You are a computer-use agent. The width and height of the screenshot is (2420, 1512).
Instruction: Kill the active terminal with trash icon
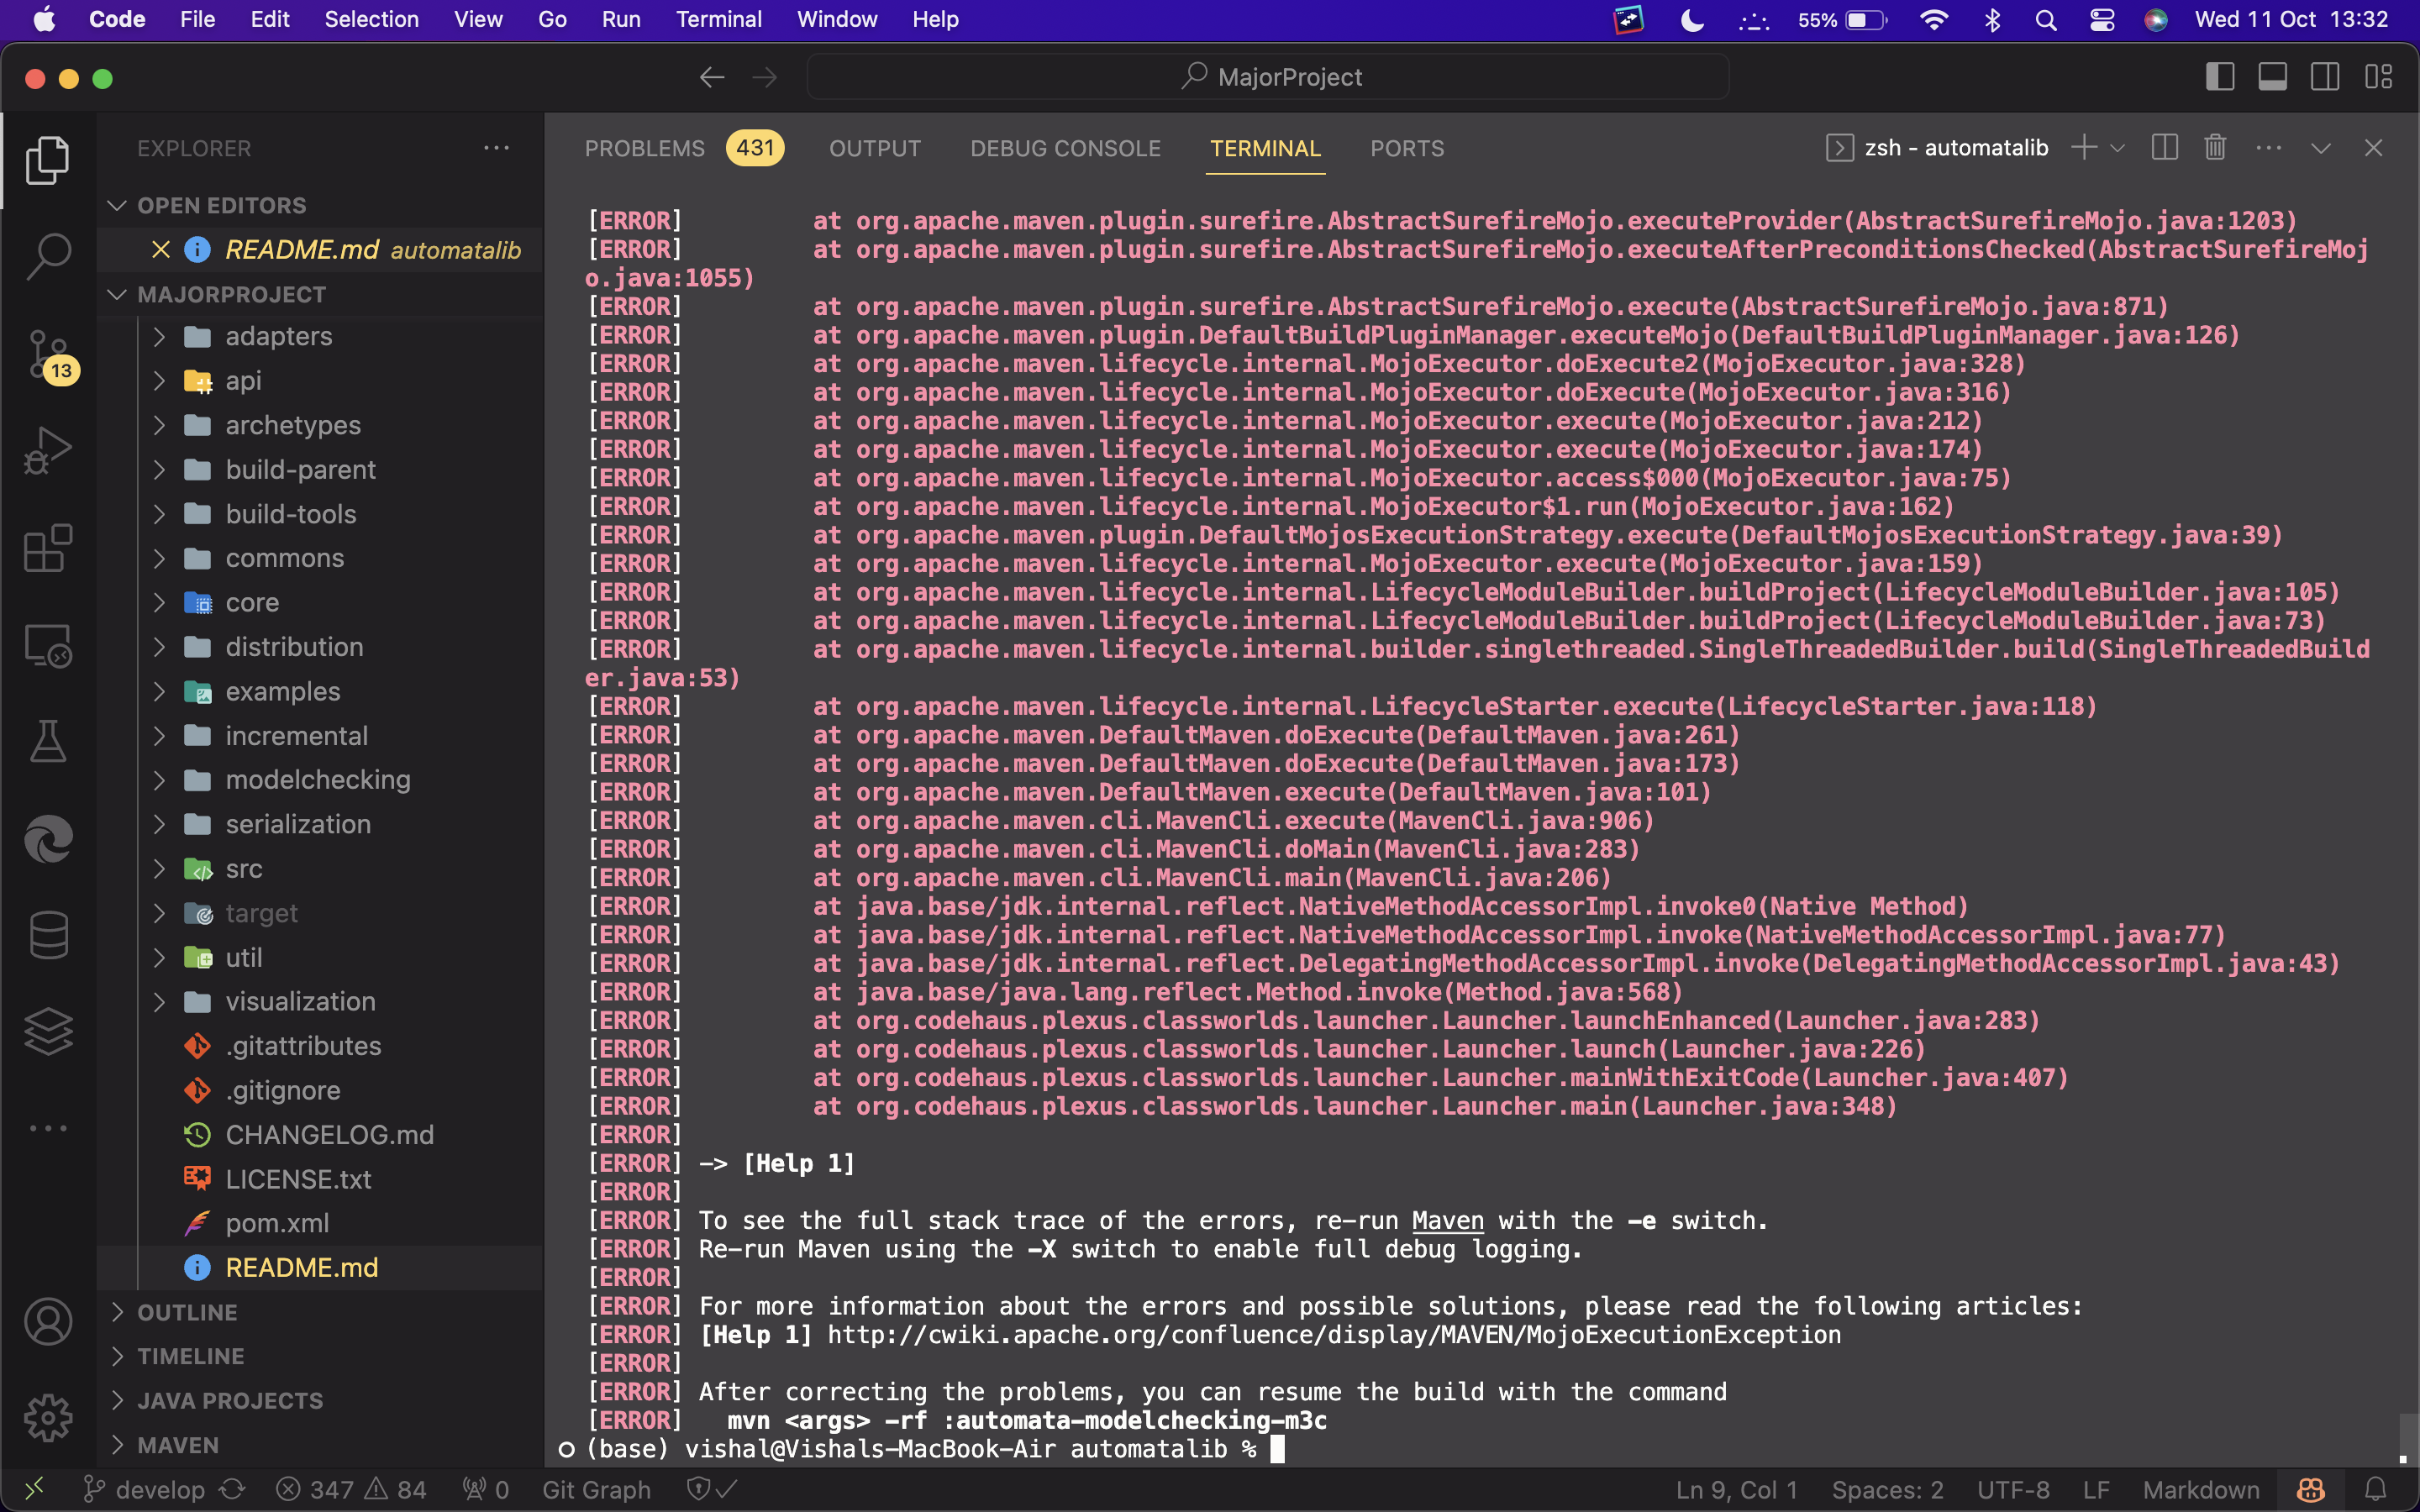(x=2213, y=147)
